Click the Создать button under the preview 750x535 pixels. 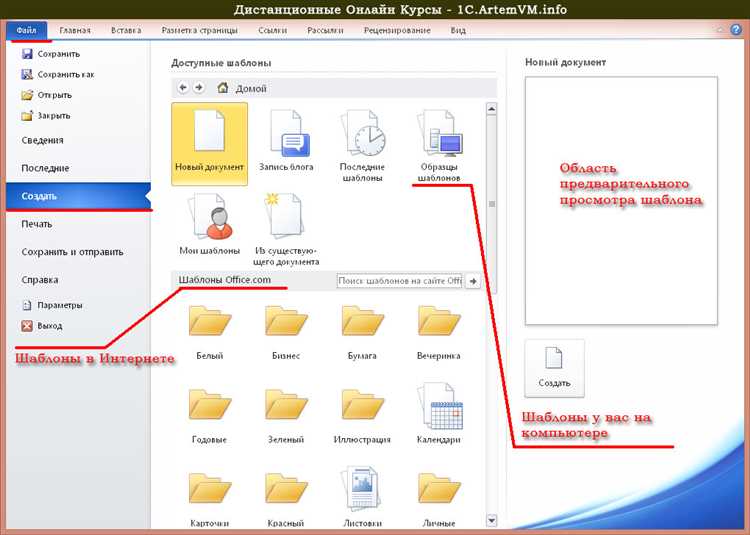tap(554, 368)
